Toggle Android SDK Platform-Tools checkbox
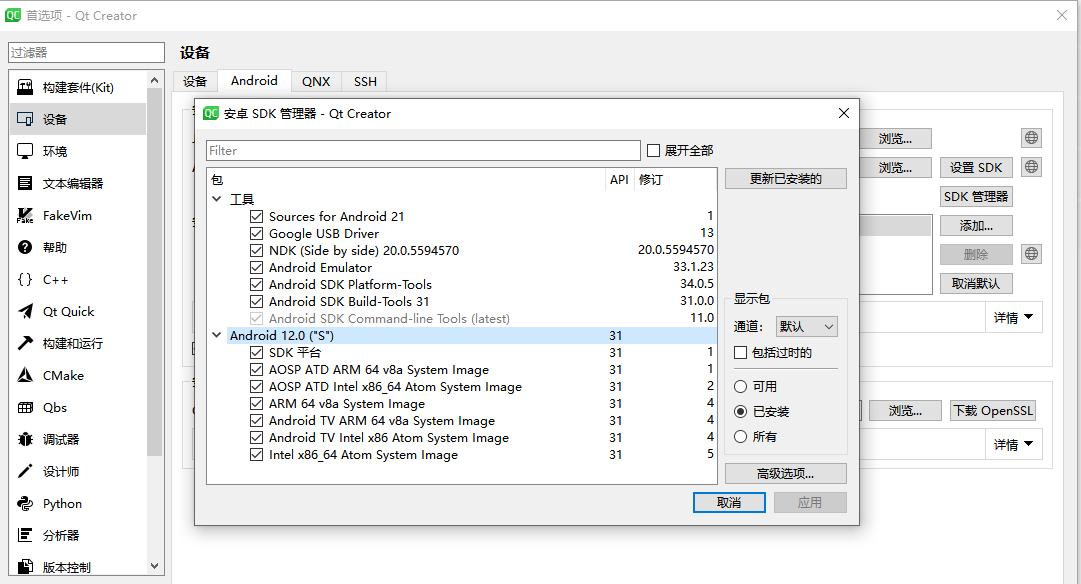 [256, 285]
